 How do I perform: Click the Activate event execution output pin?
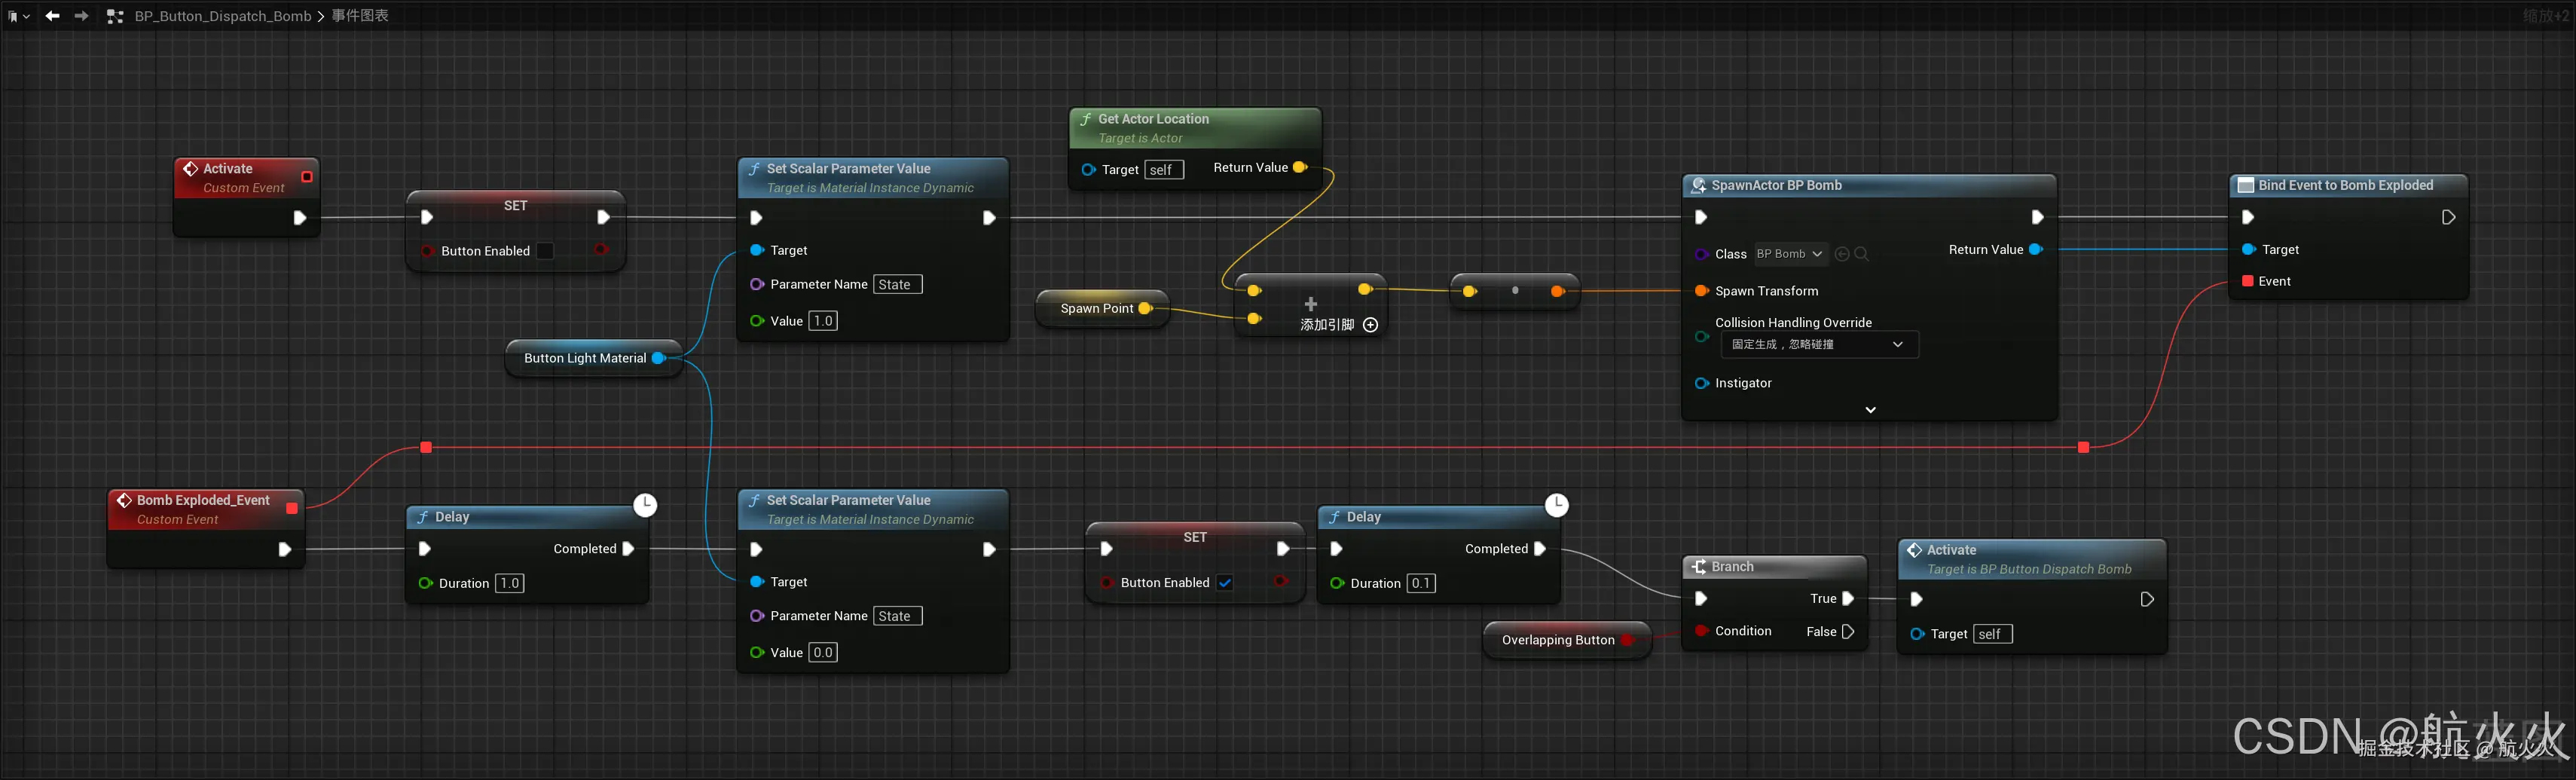[x=299, y=218]
